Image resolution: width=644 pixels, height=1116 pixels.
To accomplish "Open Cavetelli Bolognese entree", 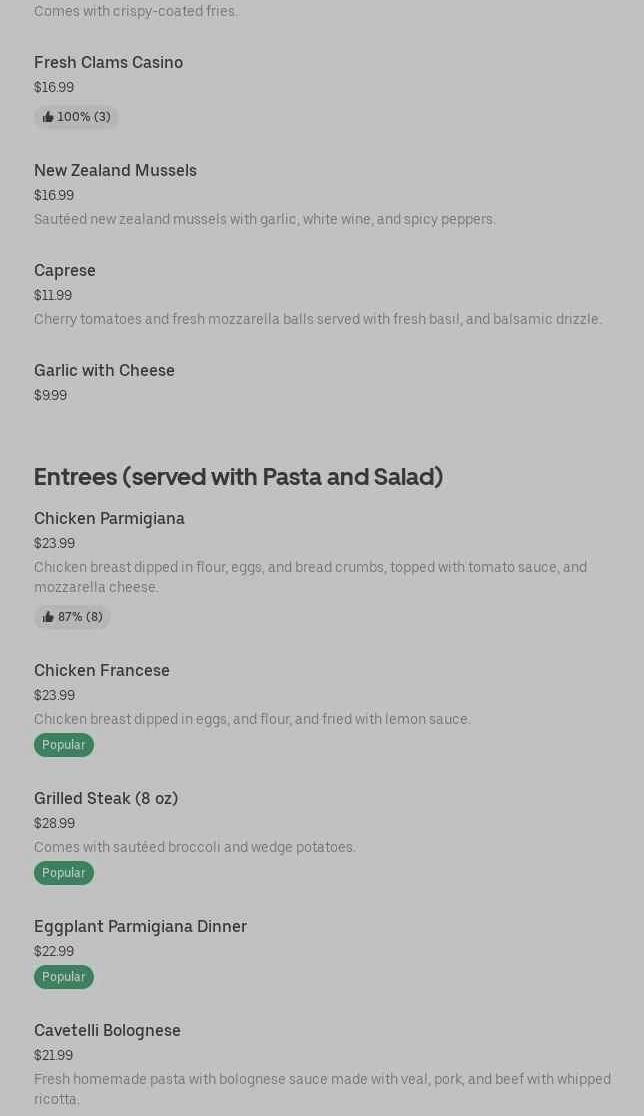I will click(x=107, y=1030).
